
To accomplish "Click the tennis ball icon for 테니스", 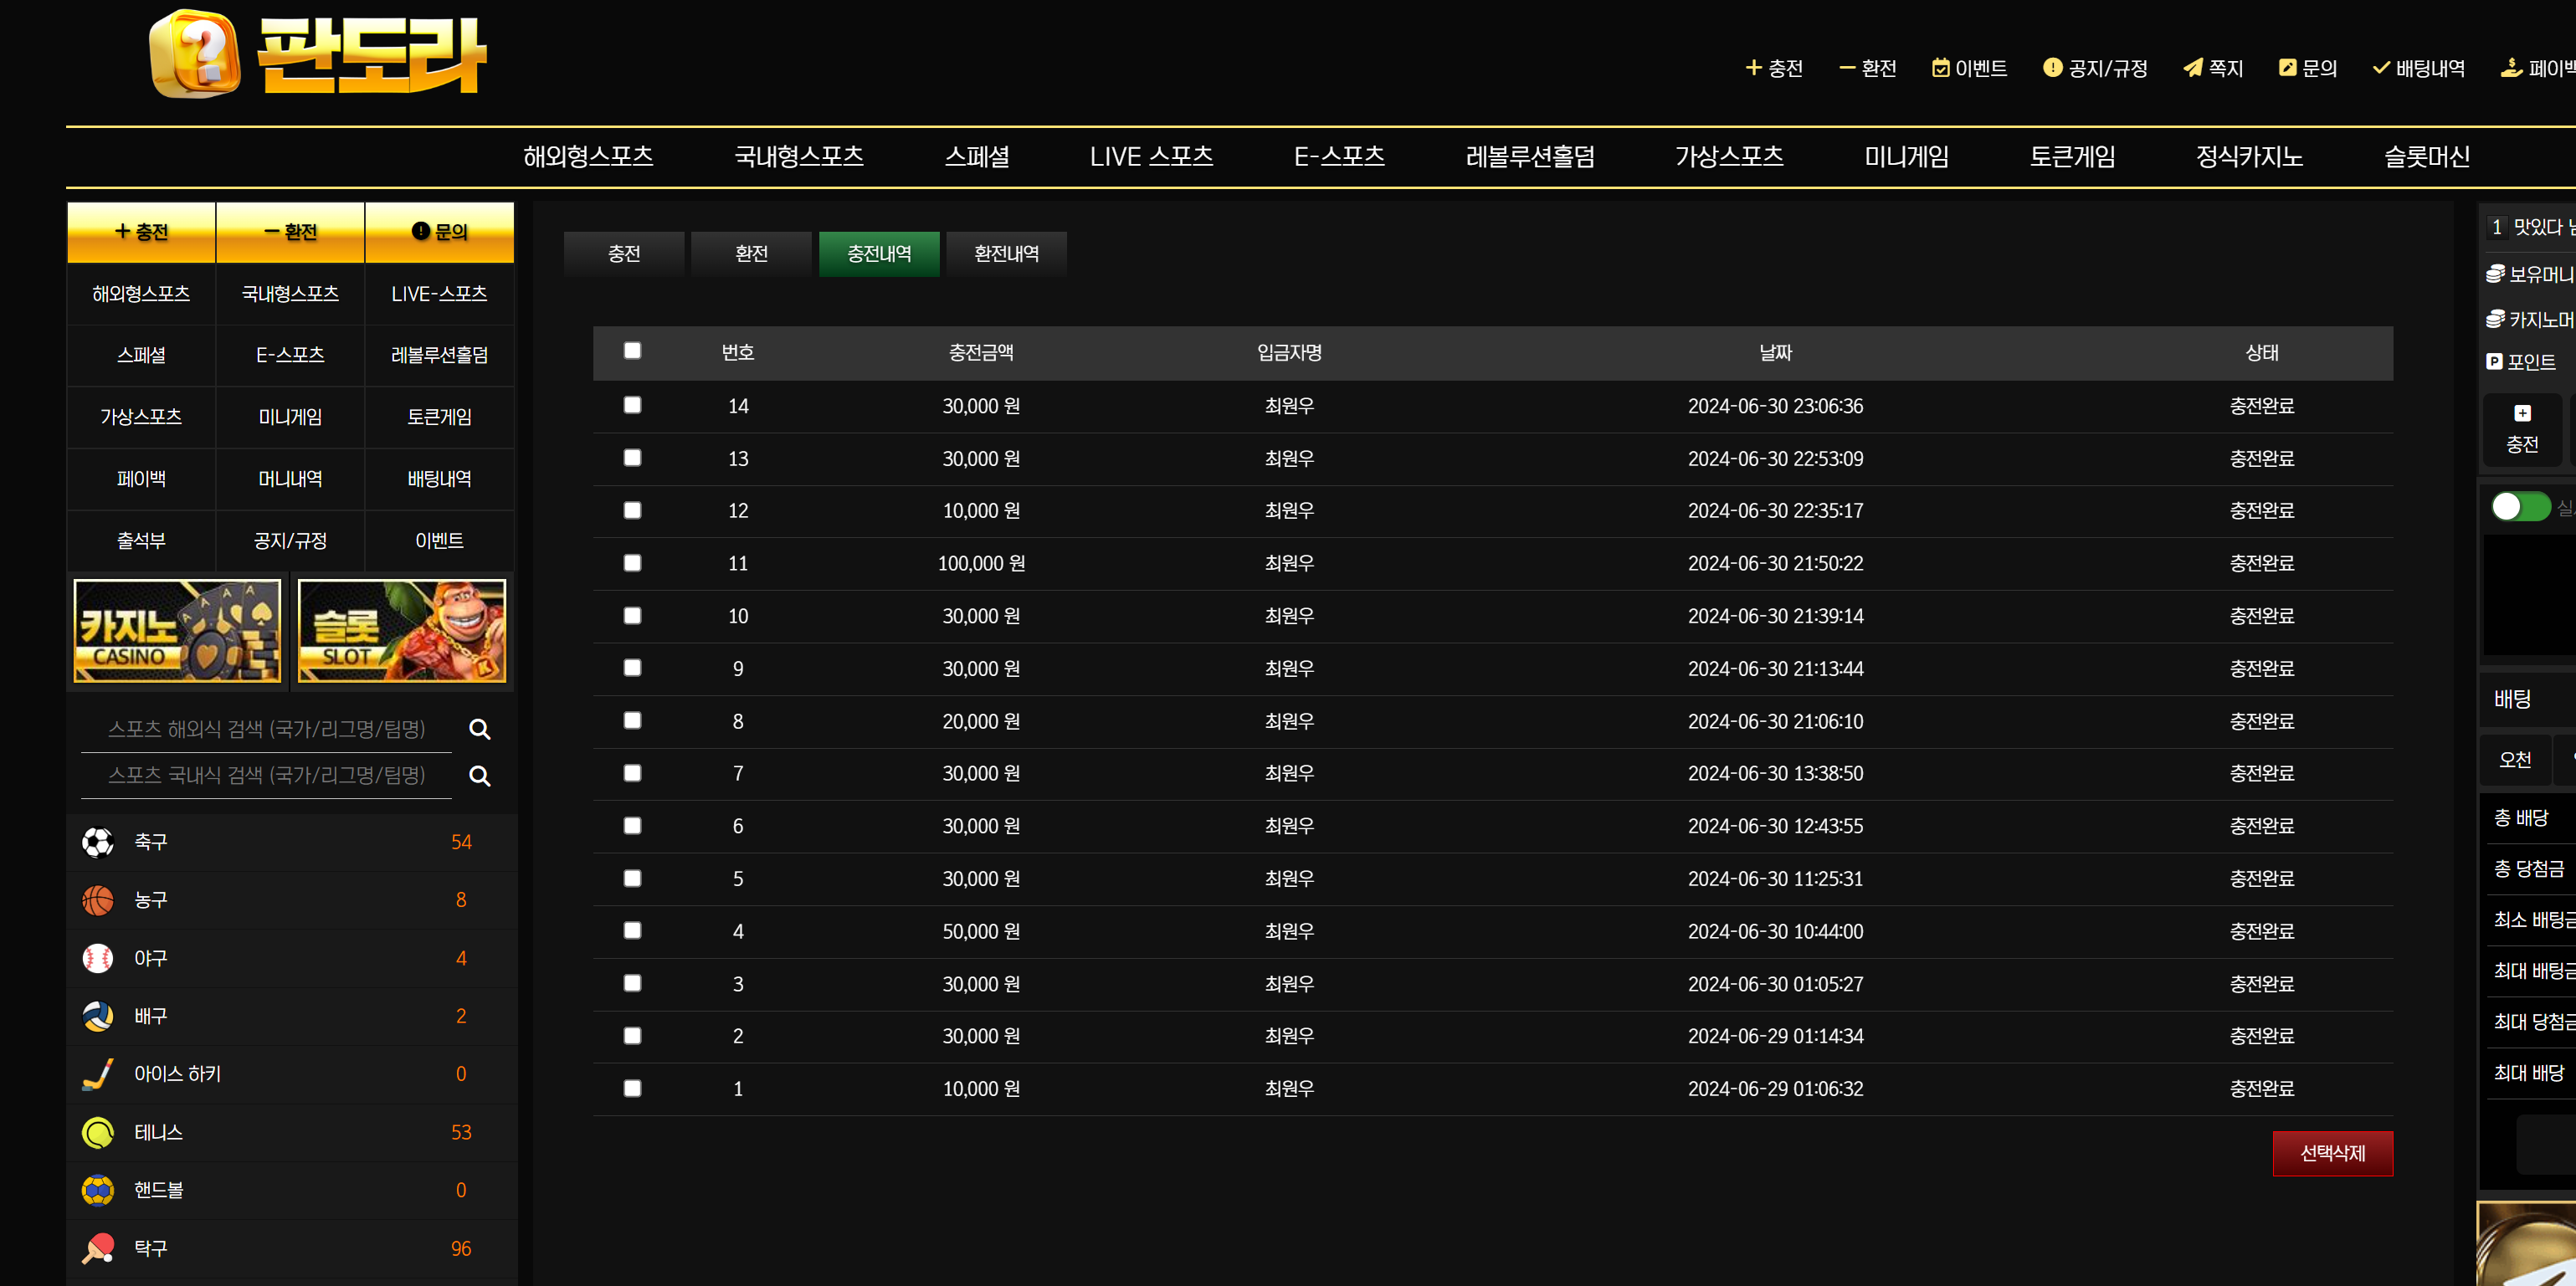I will [x=98, y=1132].
